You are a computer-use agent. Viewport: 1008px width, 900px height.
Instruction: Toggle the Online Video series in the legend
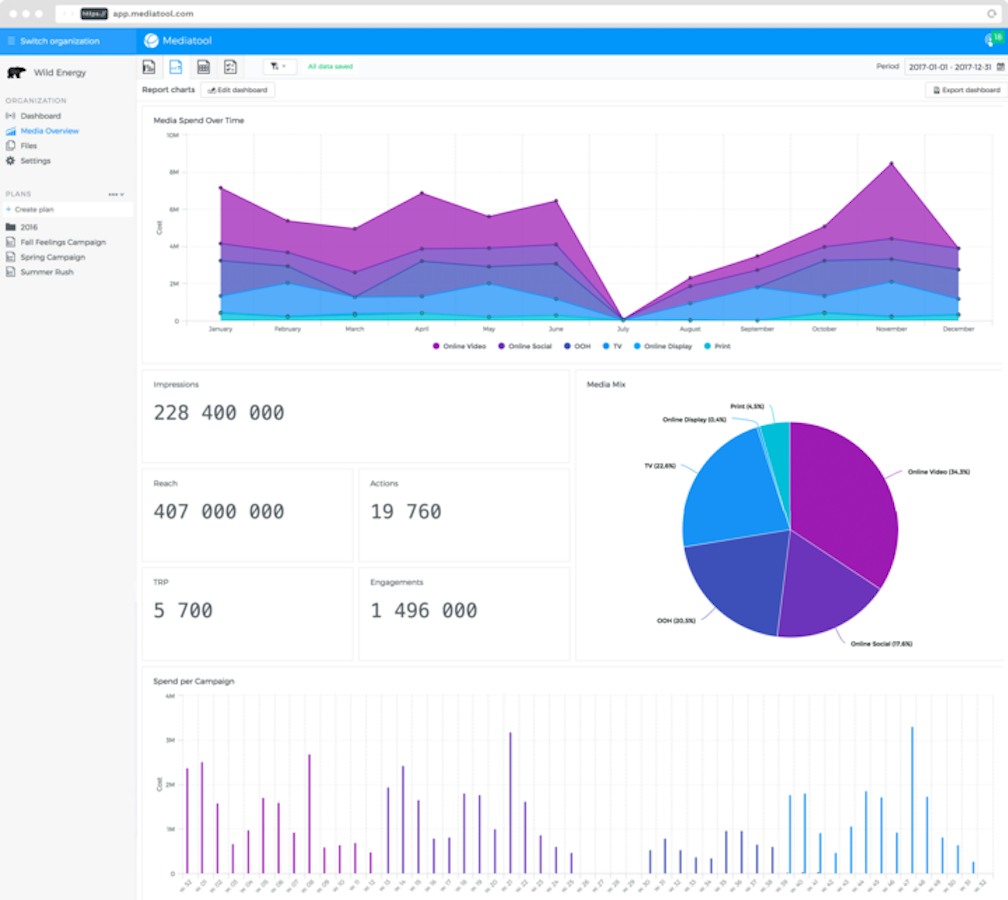click(461, 346)
